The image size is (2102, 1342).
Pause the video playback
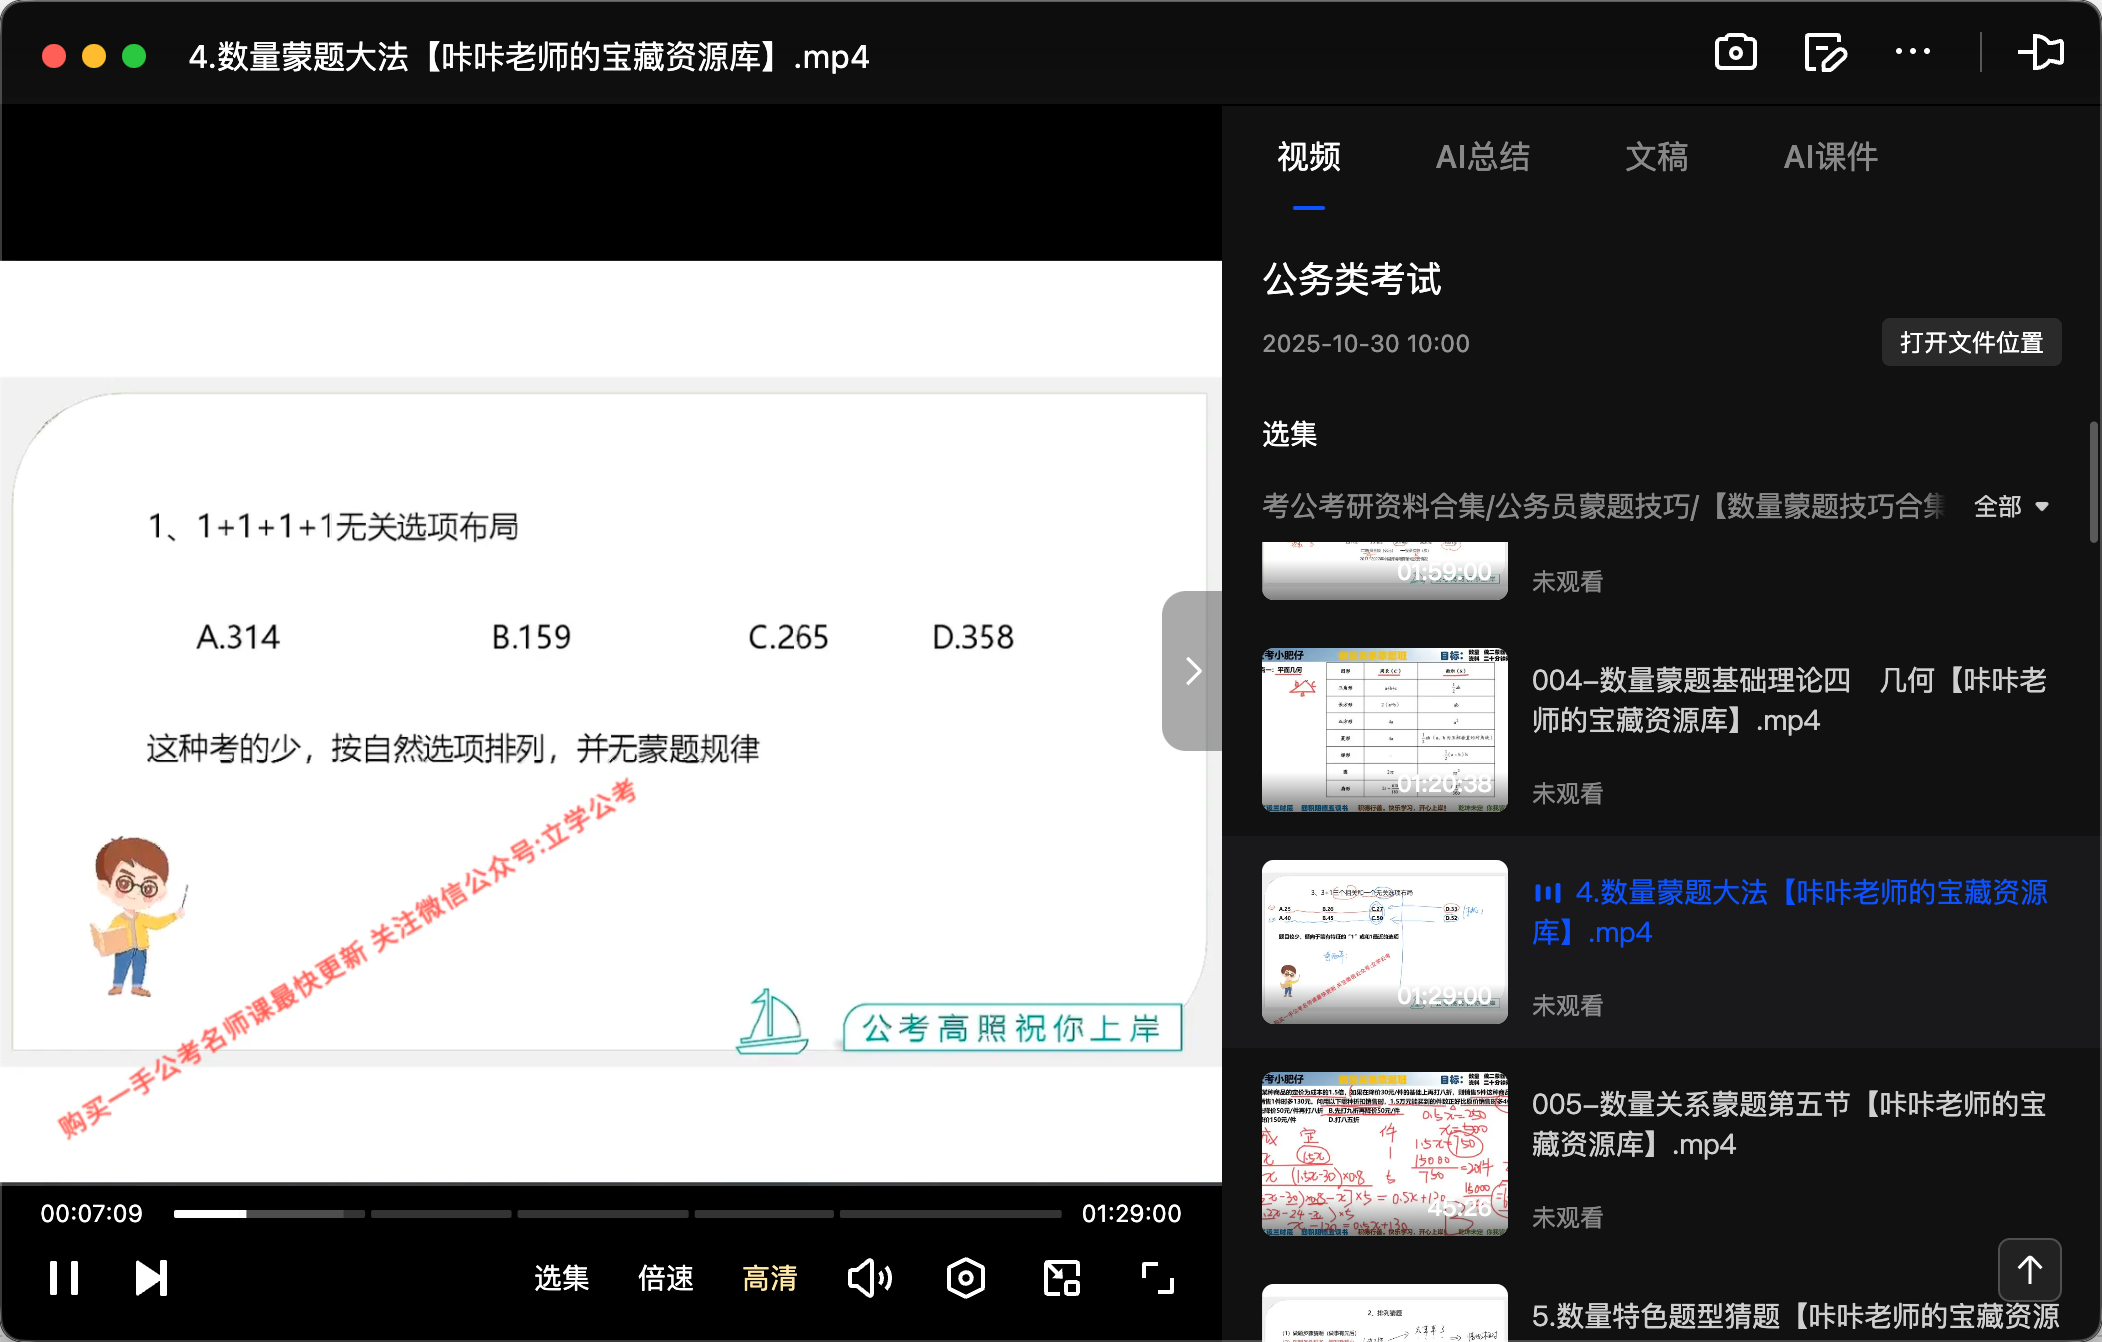[63, 1277]
